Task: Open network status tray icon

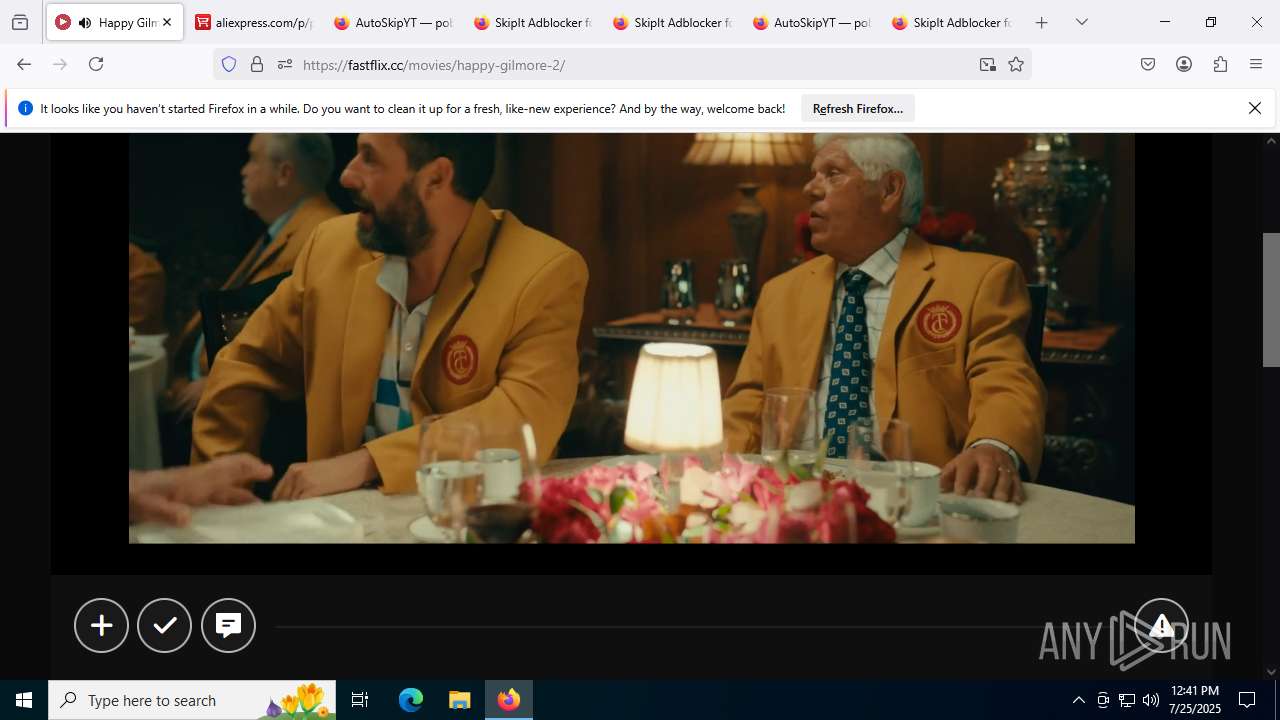Action: pos(1127,700)
